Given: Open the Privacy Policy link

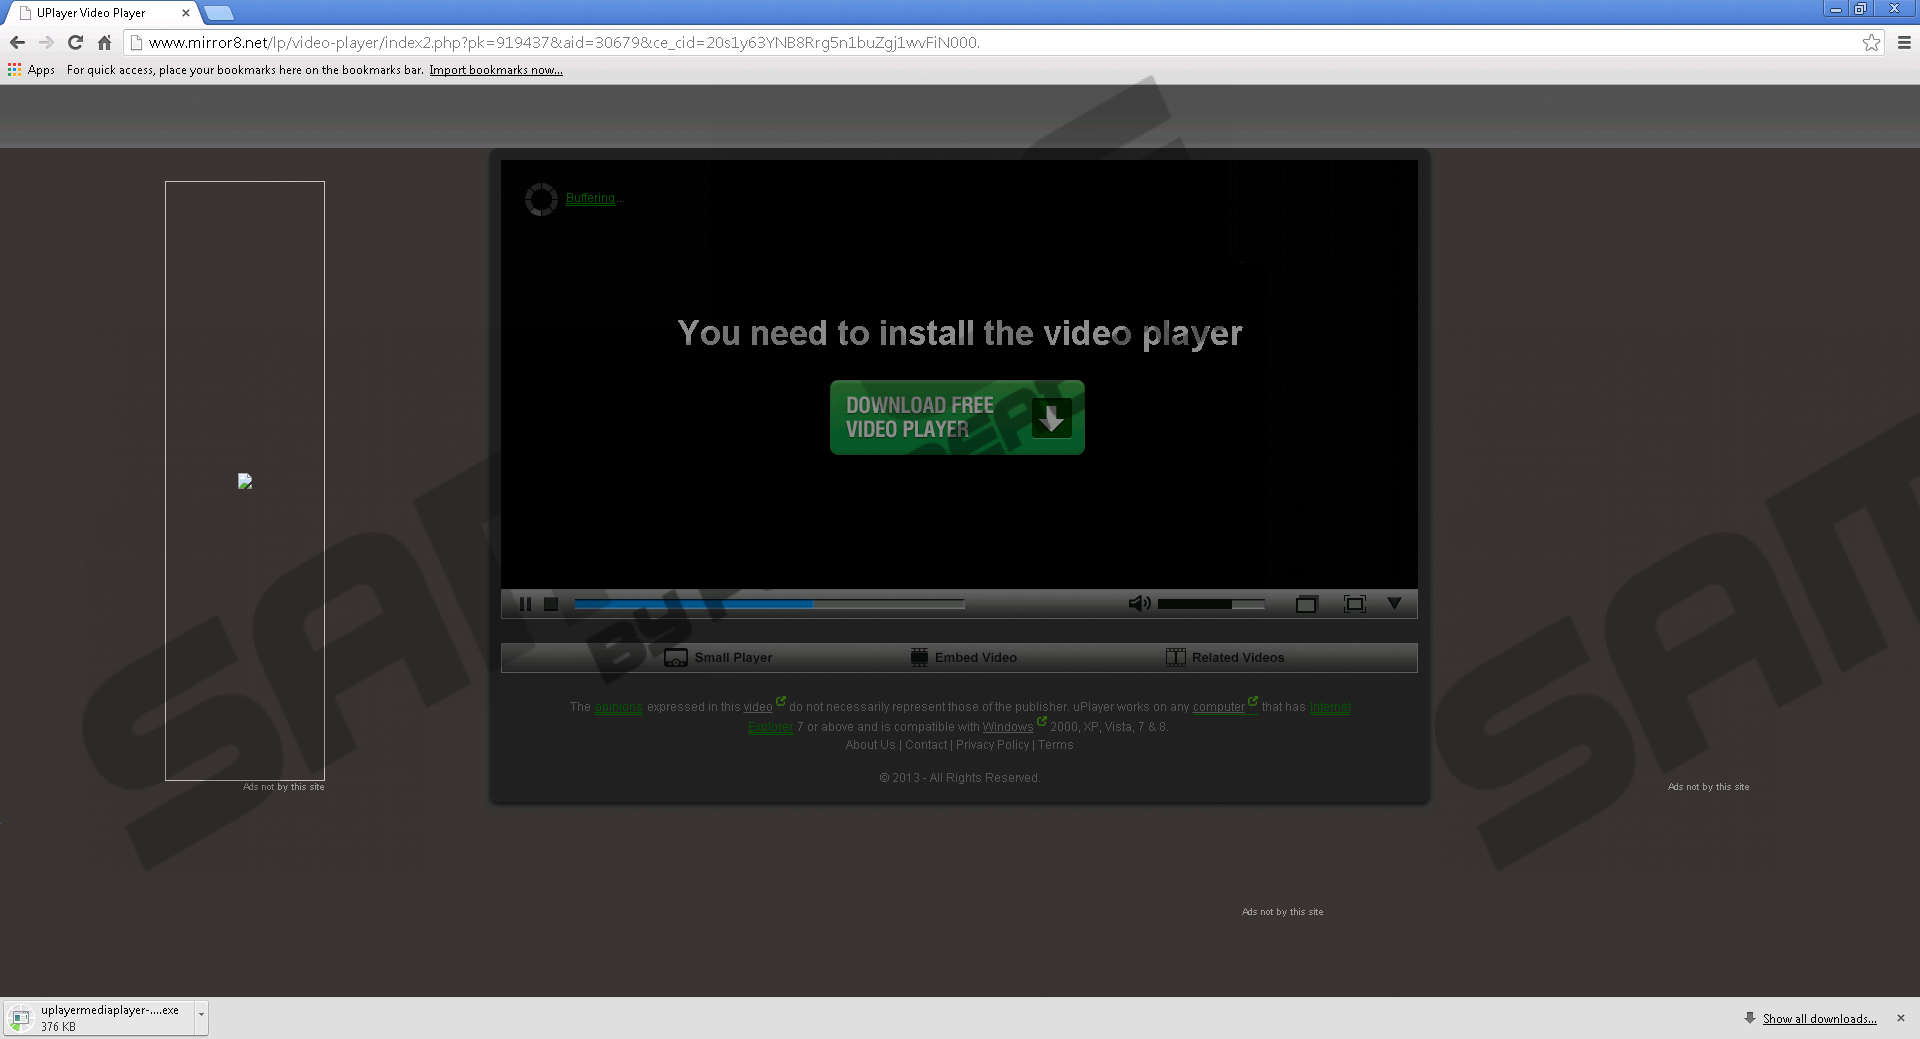Looking at the screenshot, I should pos(992,745).
